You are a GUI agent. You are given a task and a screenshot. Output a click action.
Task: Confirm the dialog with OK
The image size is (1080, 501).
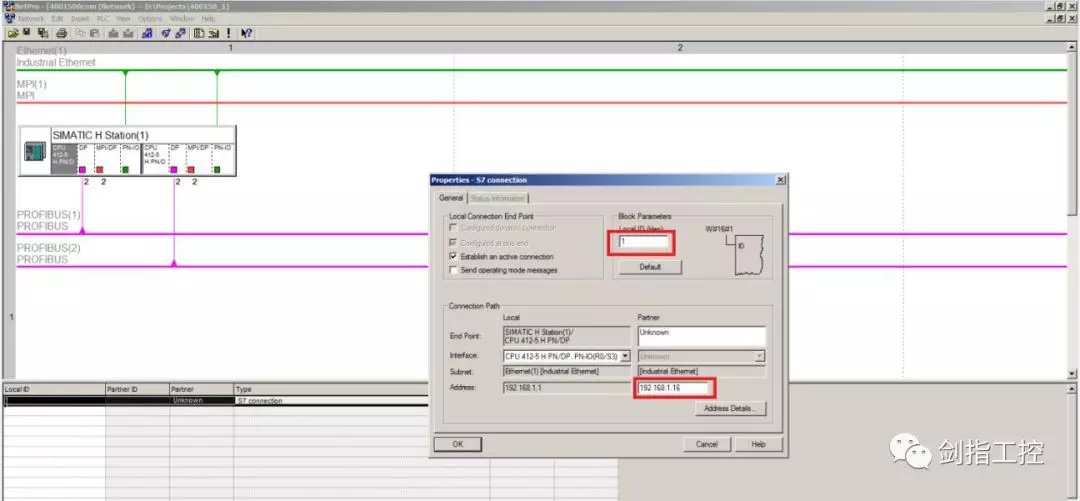(x=457, y=443)
